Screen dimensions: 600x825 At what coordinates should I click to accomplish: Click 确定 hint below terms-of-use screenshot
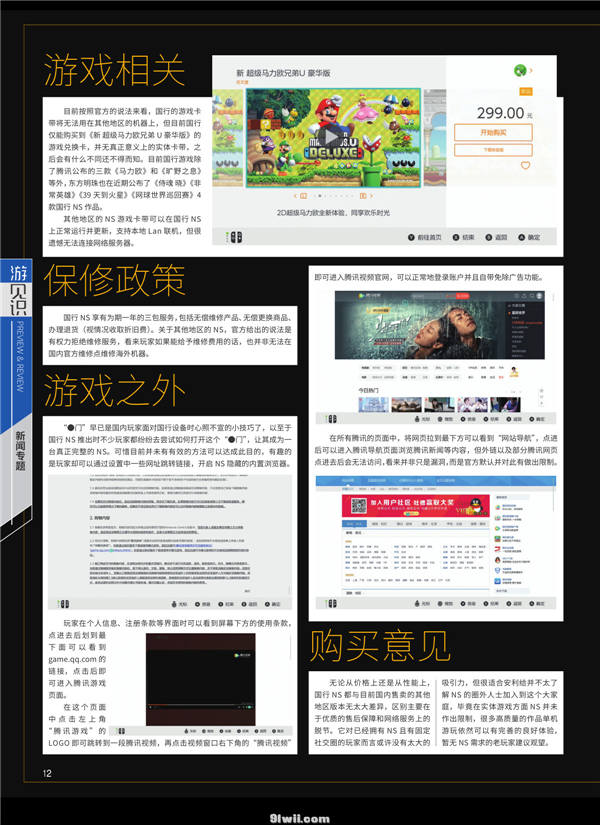pos(273,604)
